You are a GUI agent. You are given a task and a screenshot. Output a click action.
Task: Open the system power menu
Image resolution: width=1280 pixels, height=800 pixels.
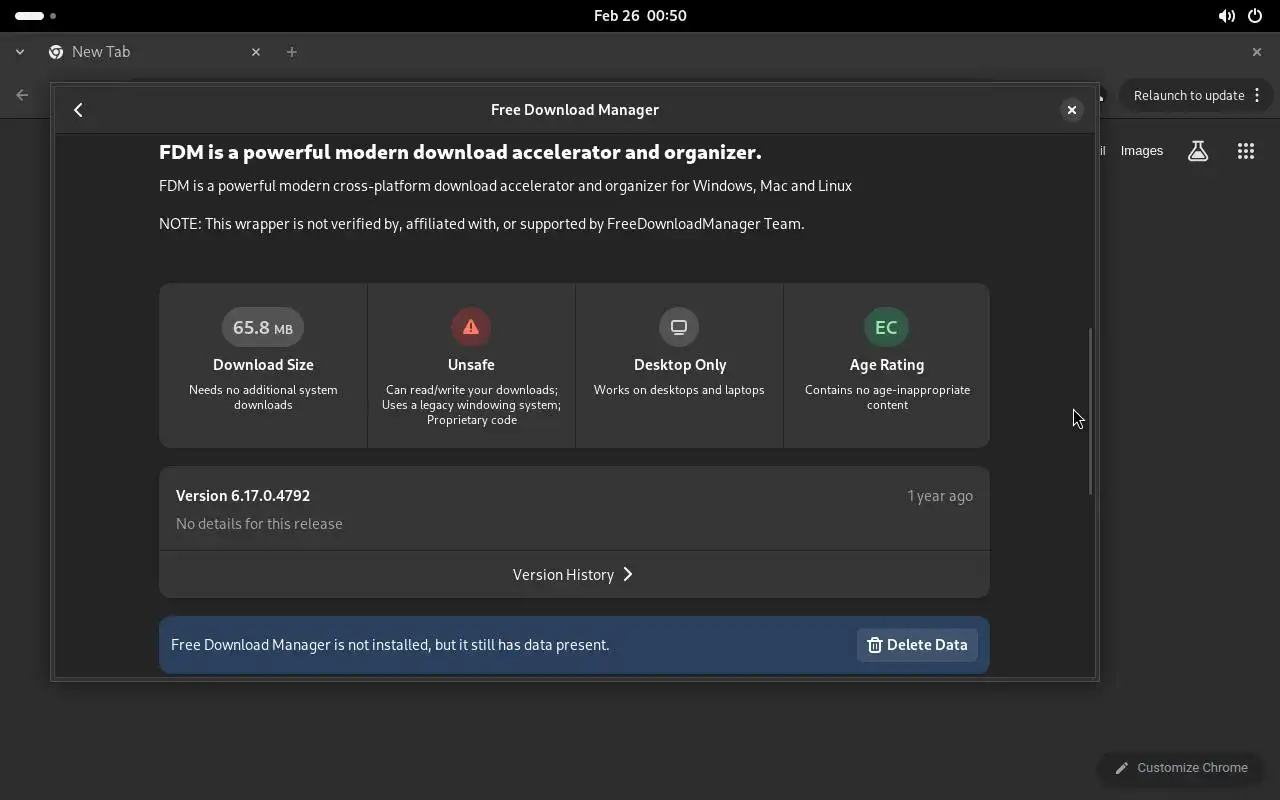pos(1255,16)
